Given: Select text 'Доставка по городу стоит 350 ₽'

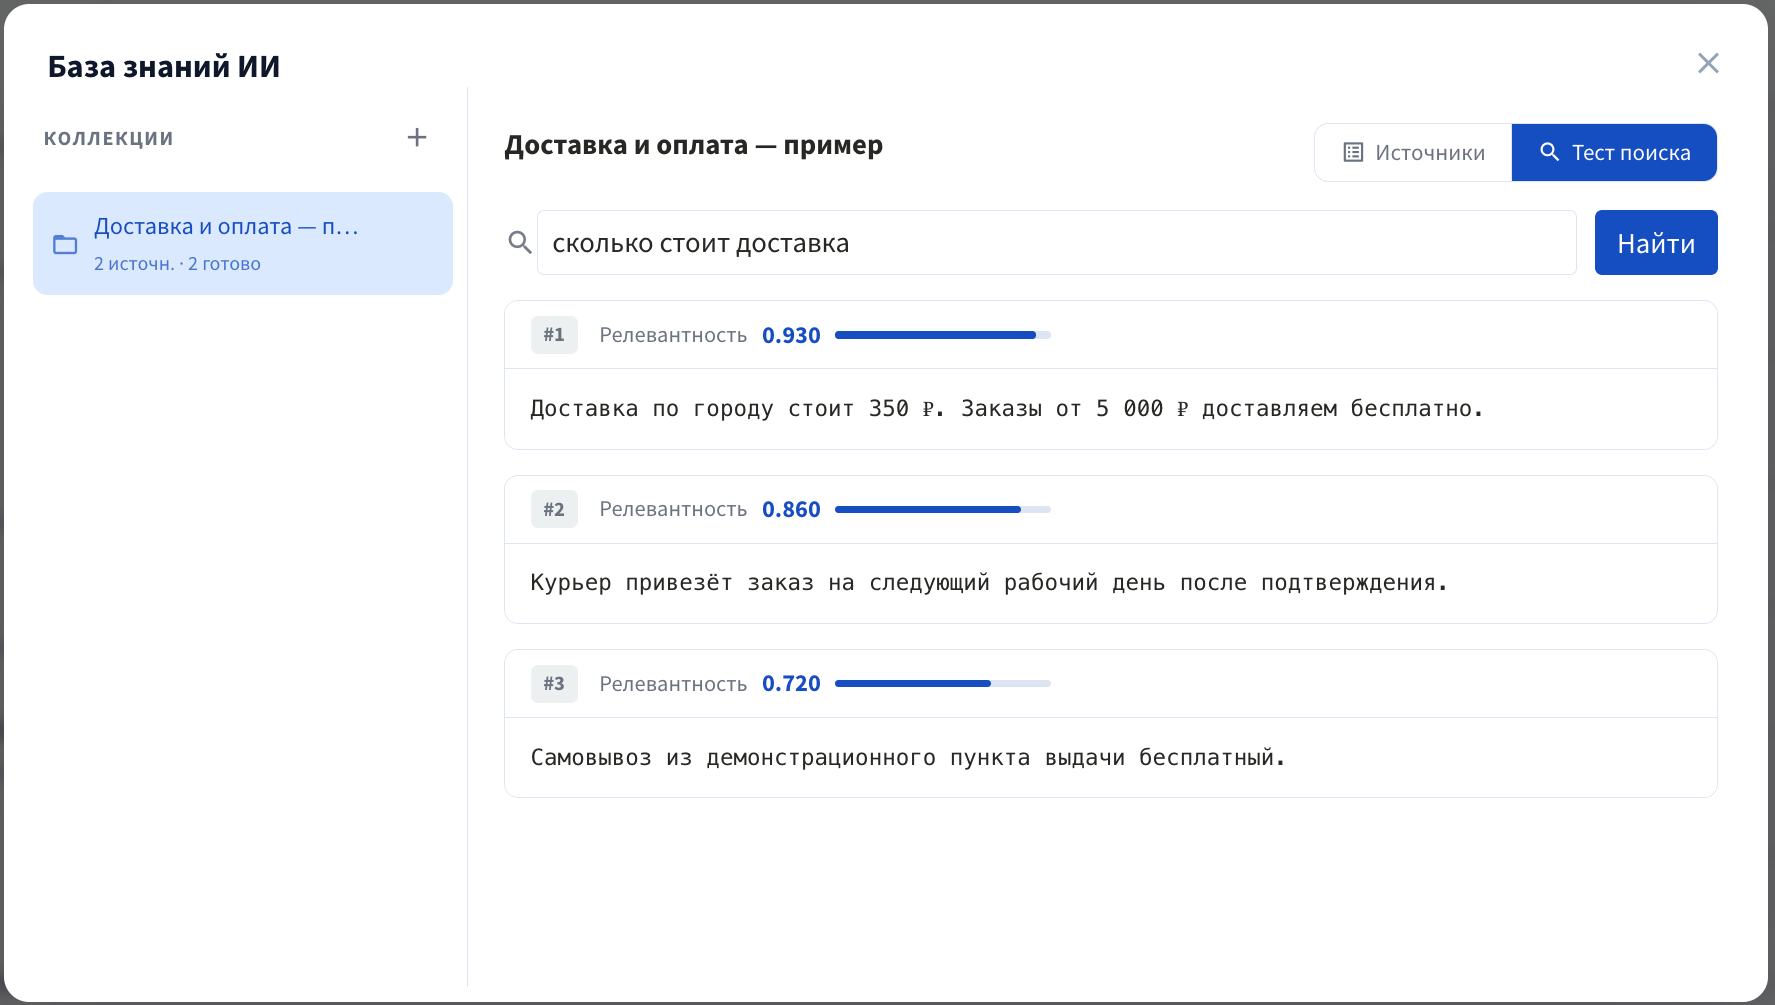Looking at the screenshot, I should point(733,408).
